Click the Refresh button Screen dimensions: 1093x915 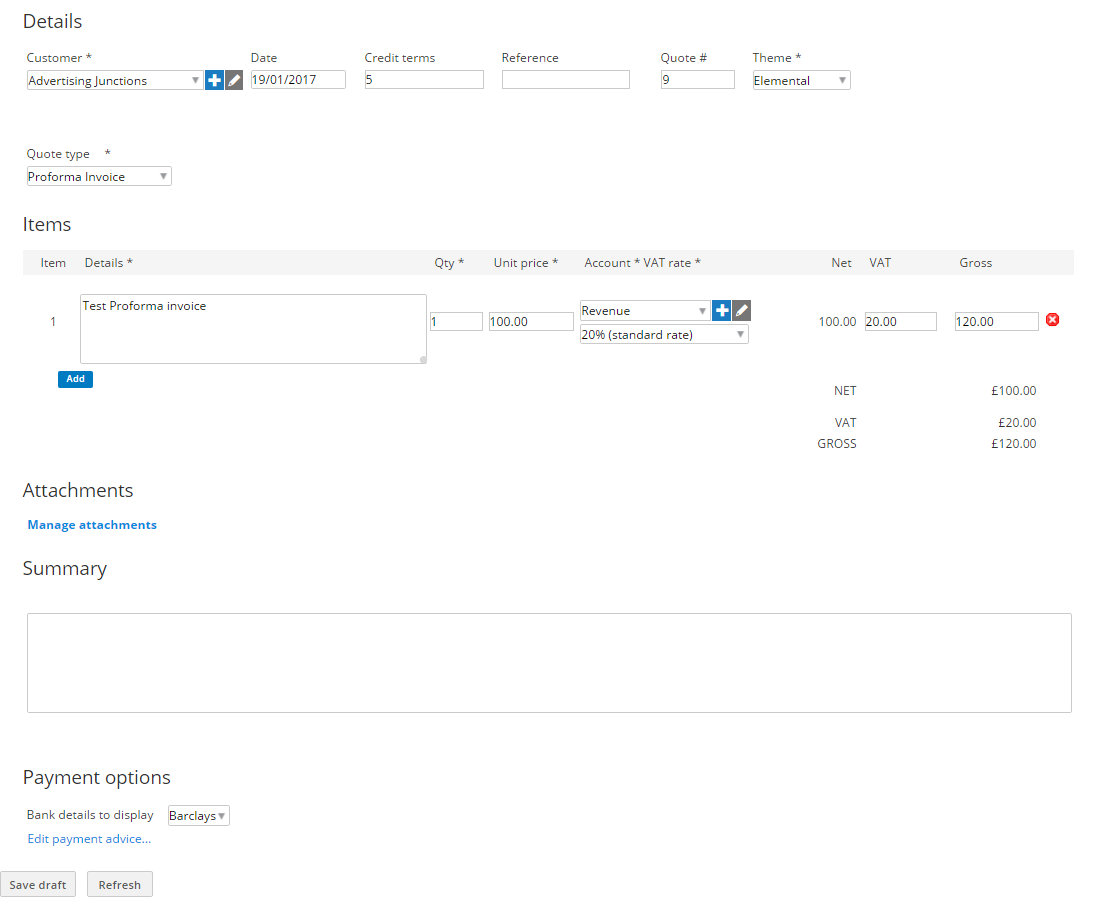(x=119, y=884)
